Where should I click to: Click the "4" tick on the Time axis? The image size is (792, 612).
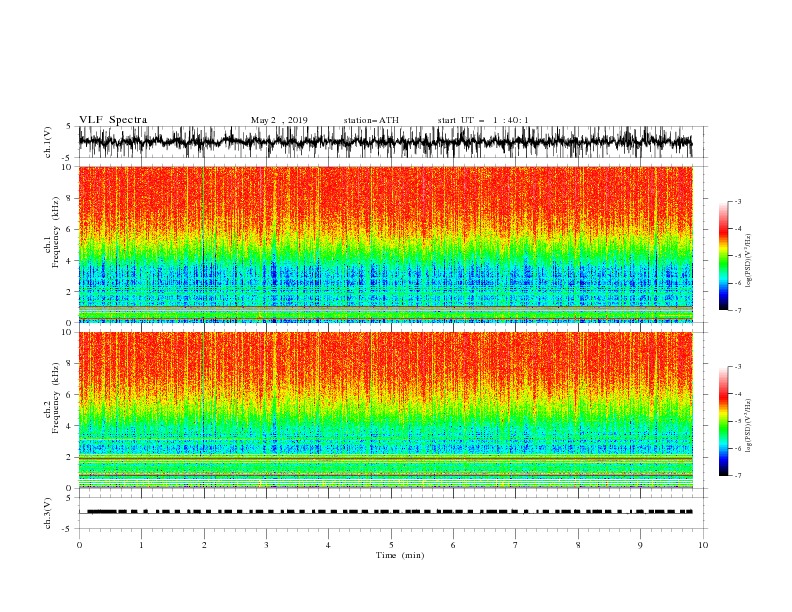(328, 545)
